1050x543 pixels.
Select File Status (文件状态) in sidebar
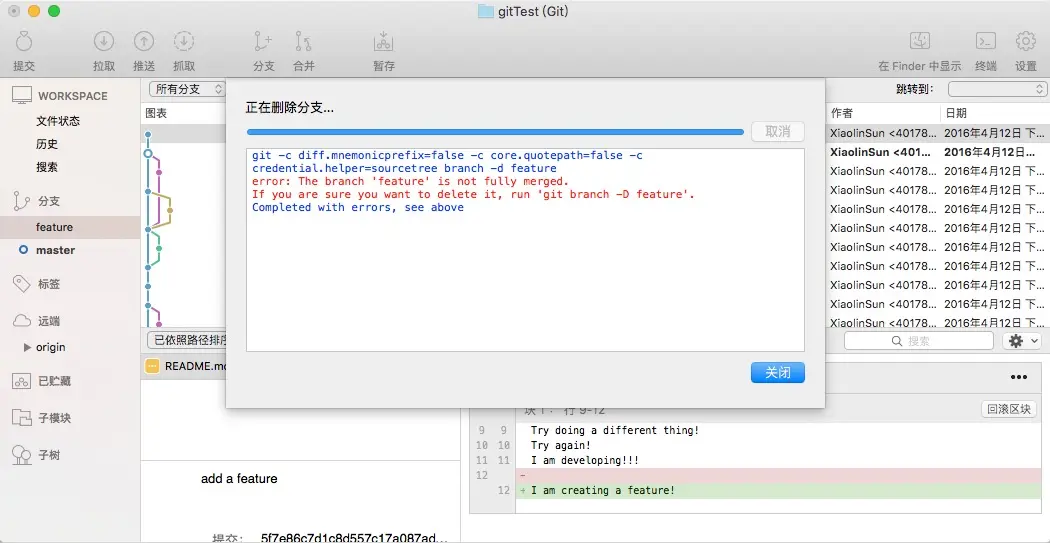click(58, 121)
